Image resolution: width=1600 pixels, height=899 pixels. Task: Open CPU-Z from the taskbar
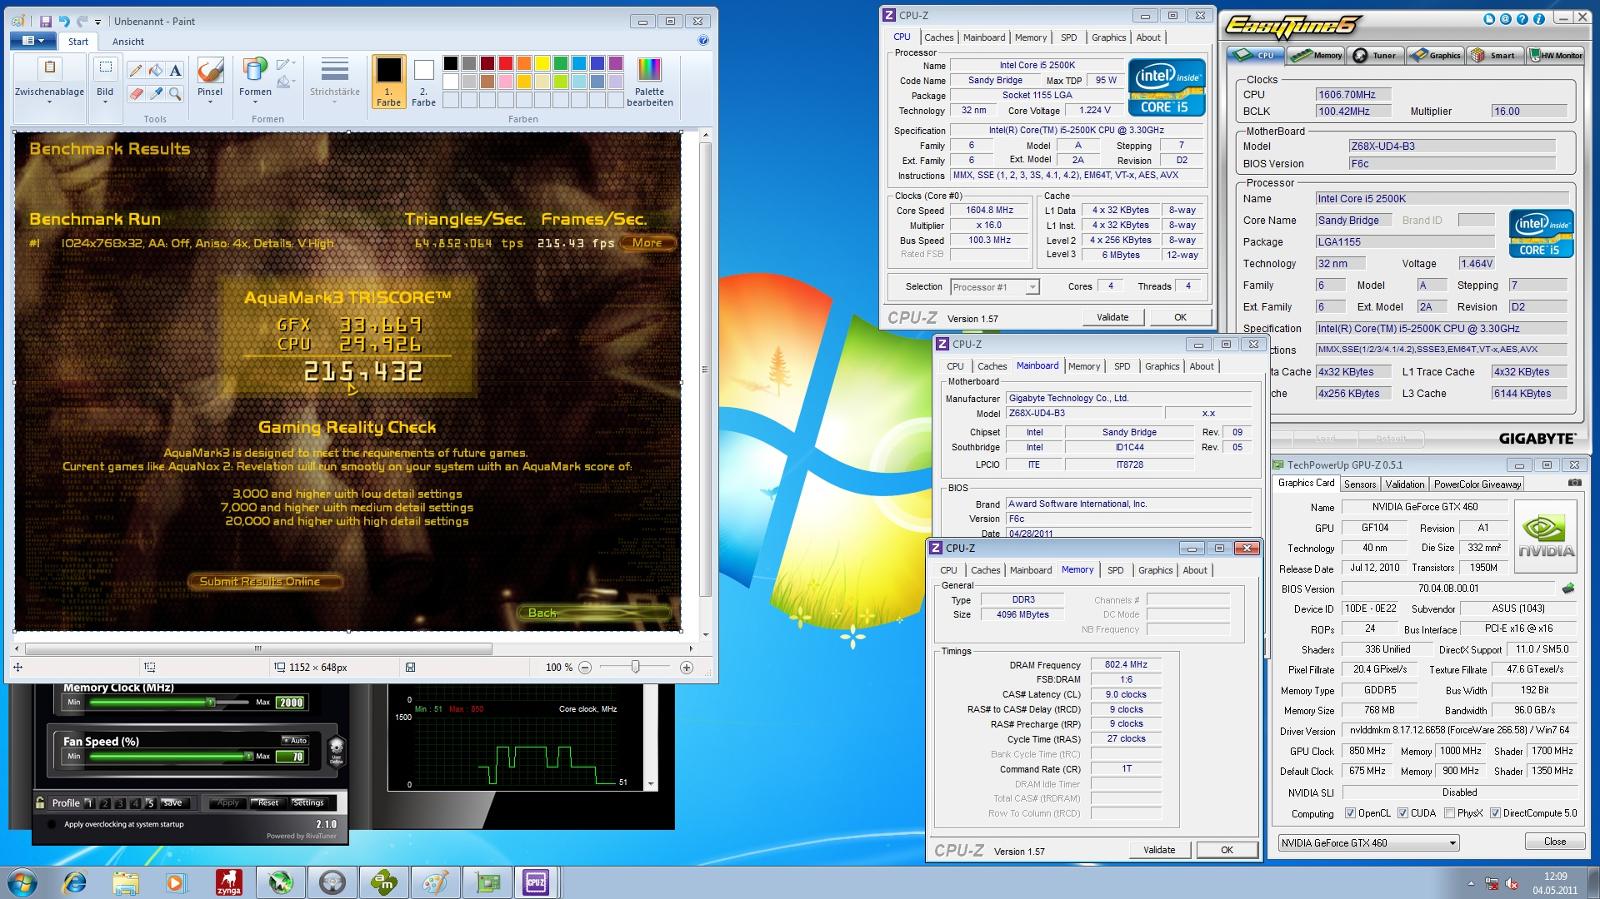[x=535, y=882]
